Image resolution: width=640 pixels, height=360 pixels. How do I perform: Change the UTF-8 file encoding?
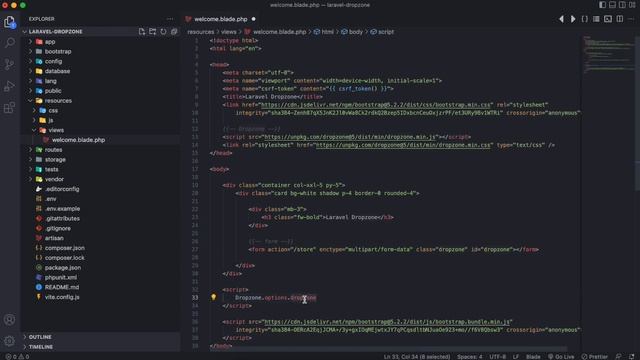pyautogui.click(x=498, y=356)
